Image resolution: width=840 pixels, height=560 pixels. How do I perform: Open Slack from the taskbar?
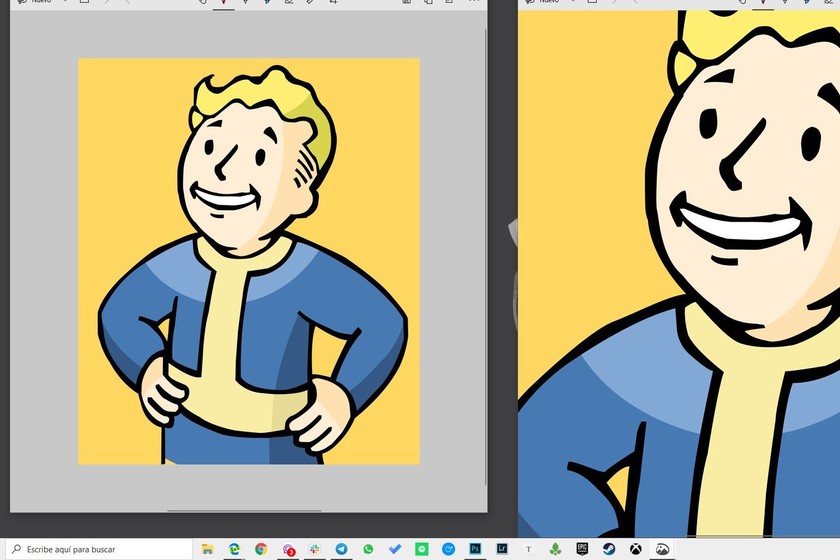coord(314,549)
